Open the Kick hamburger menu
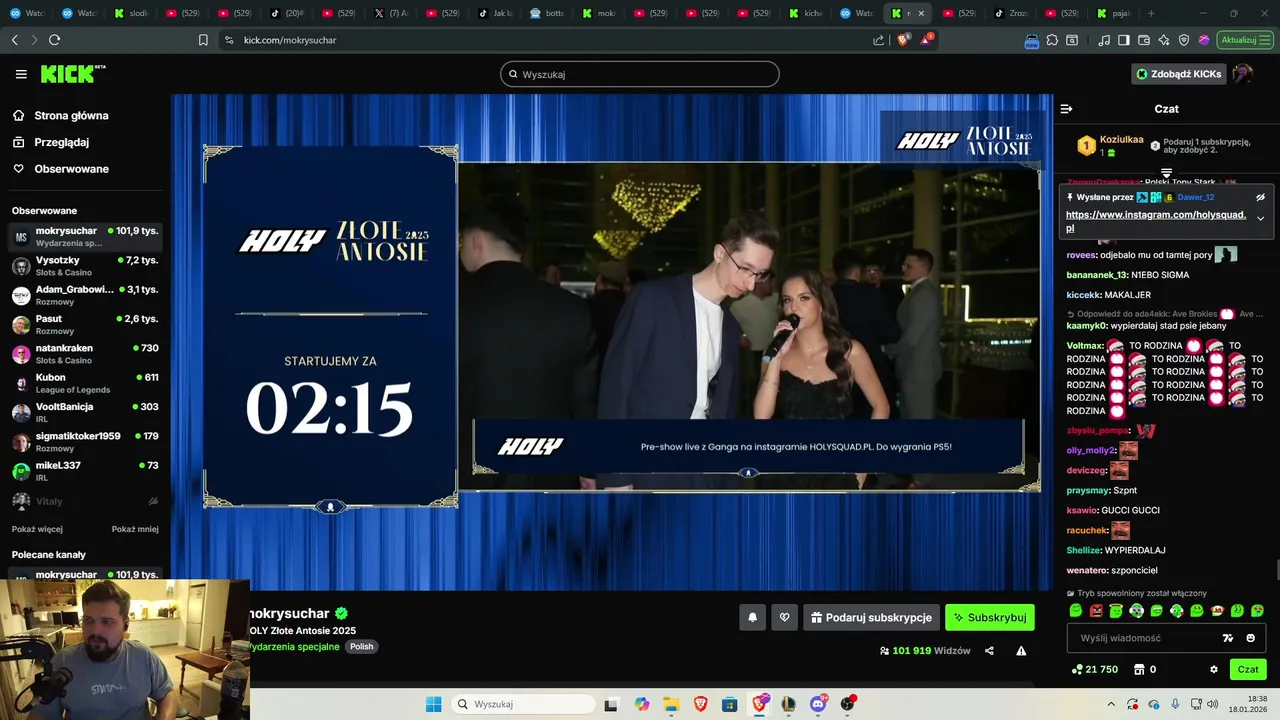 [x=21, y=74]
